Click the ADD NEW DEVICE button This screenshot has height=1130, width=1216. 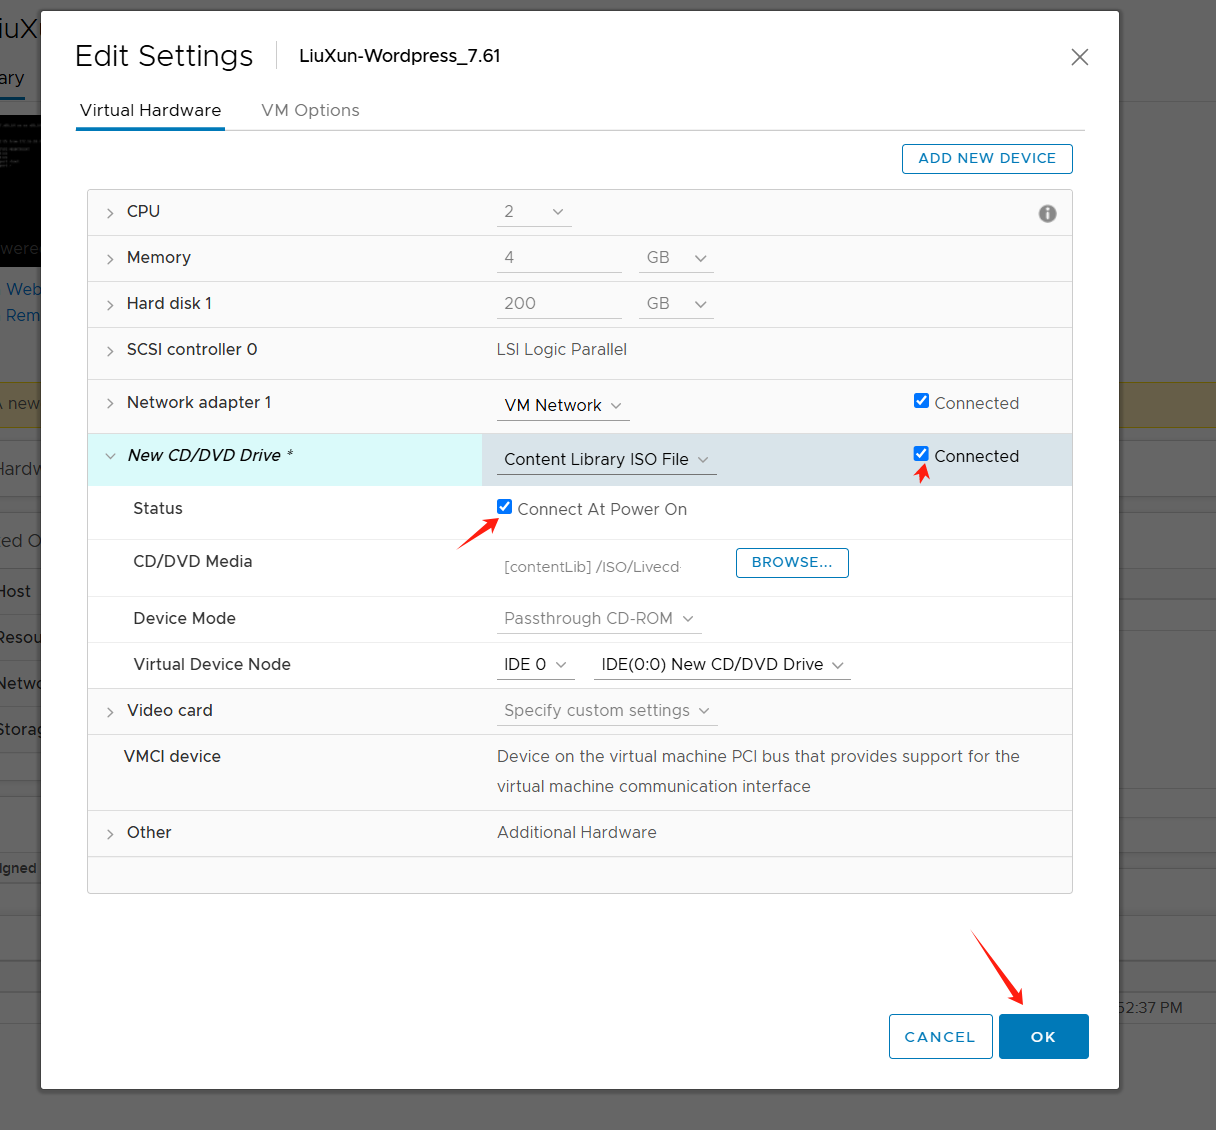pyautogui.click(x=987, y=158)
